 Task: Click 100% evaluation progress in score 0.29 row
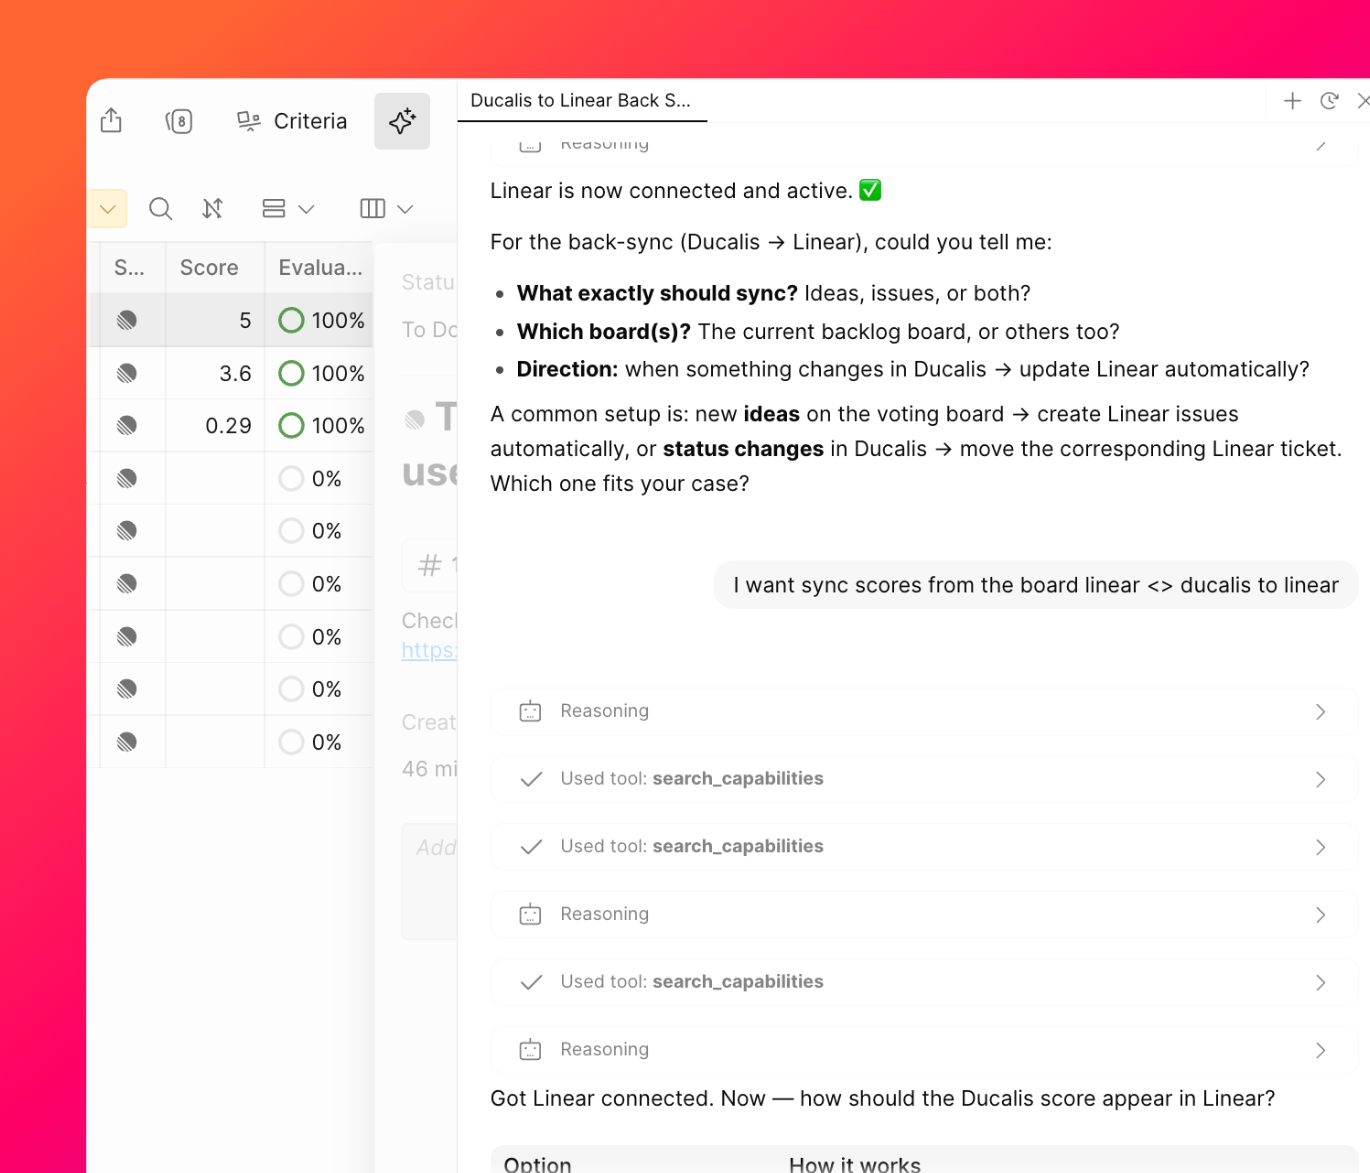321,425
